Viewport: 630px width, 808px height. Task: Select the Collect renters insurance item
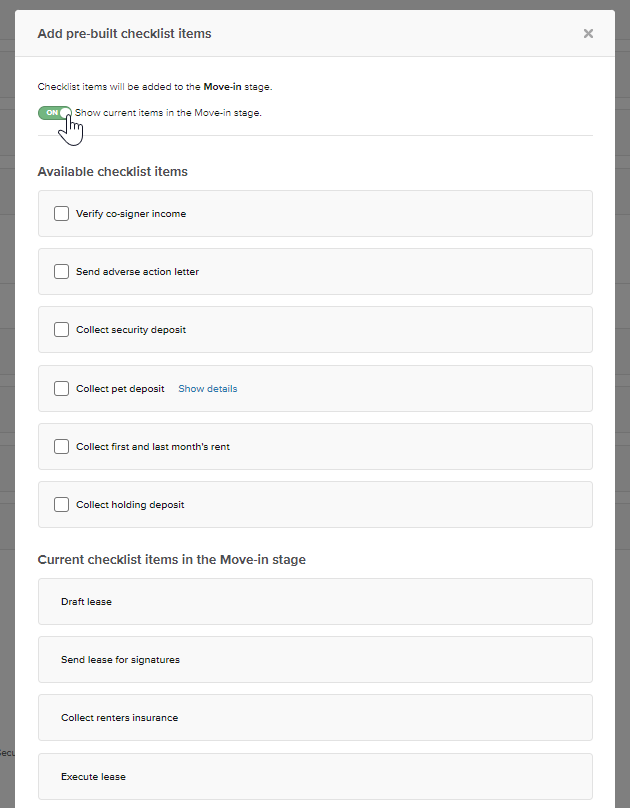click(x=315, y=717)
